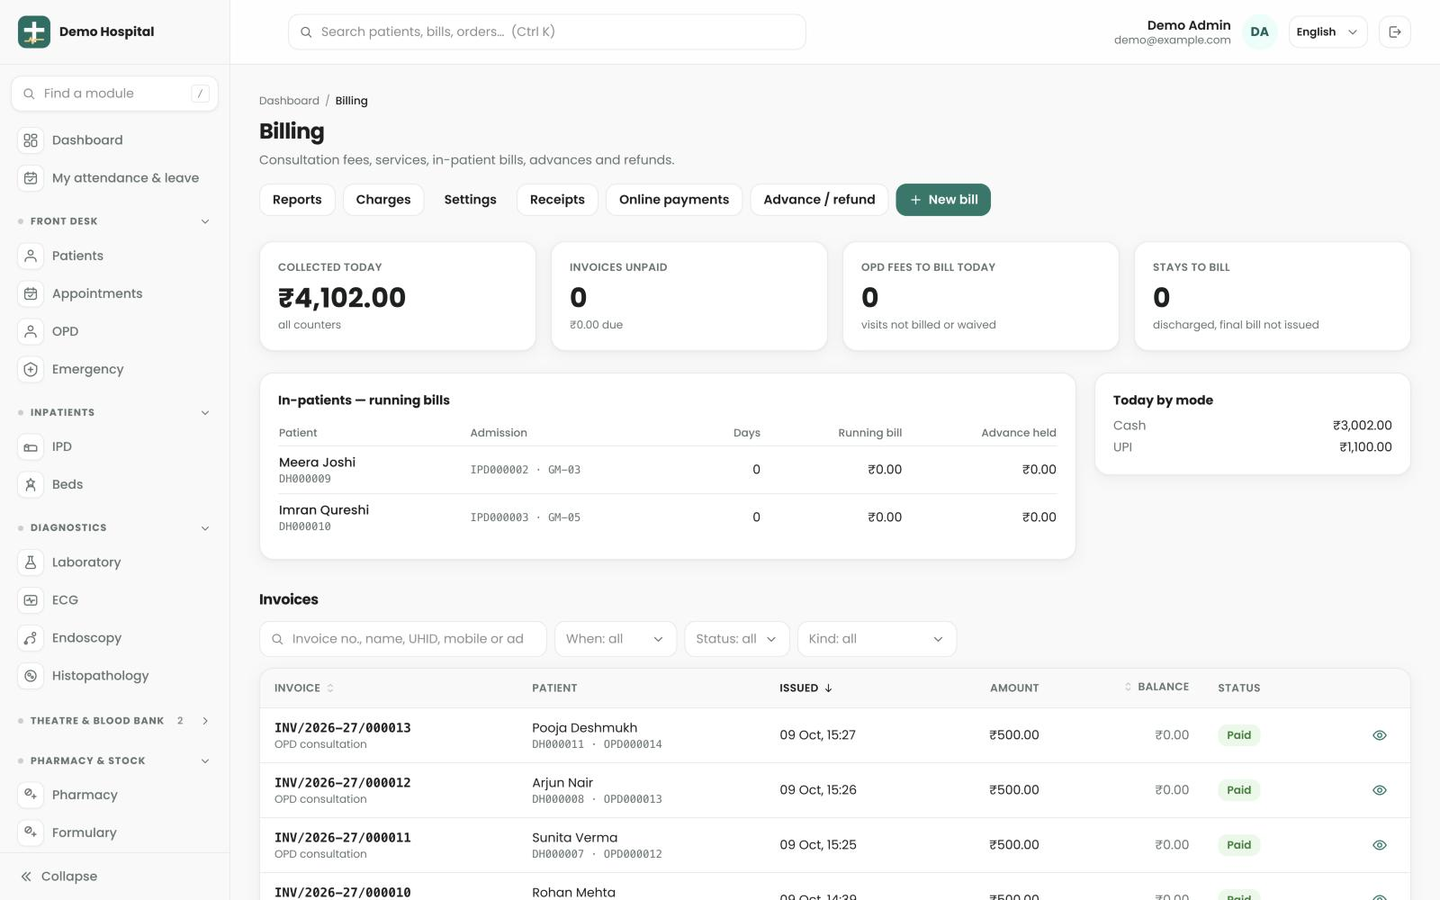View invoice INV/2026-27/000013 with eye icon
The image size is (1440, 900).
(x=1379, y=735)
